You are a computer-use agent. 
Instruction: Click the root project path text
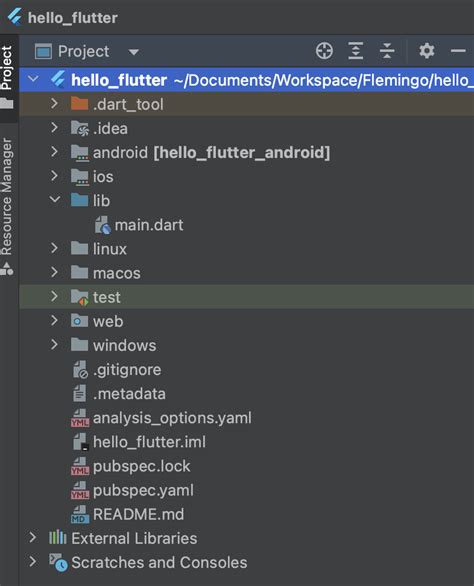324,80
